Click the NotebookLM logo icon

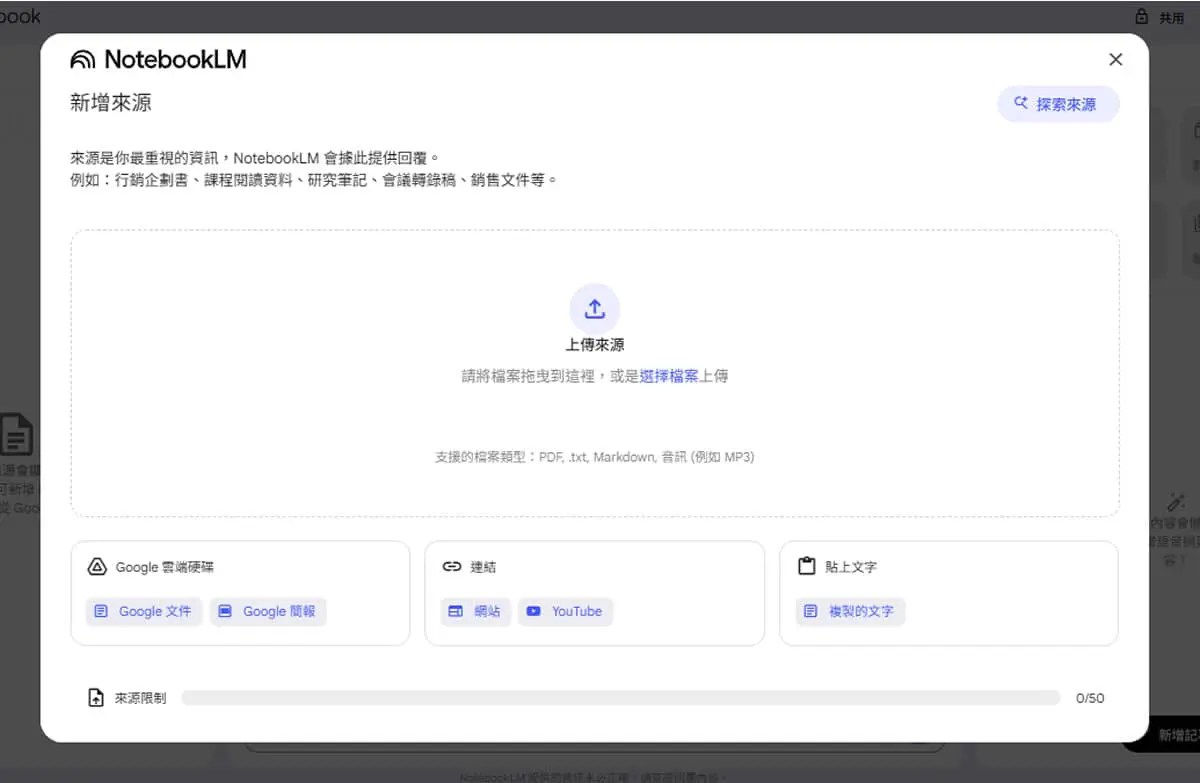click(83, 60)
